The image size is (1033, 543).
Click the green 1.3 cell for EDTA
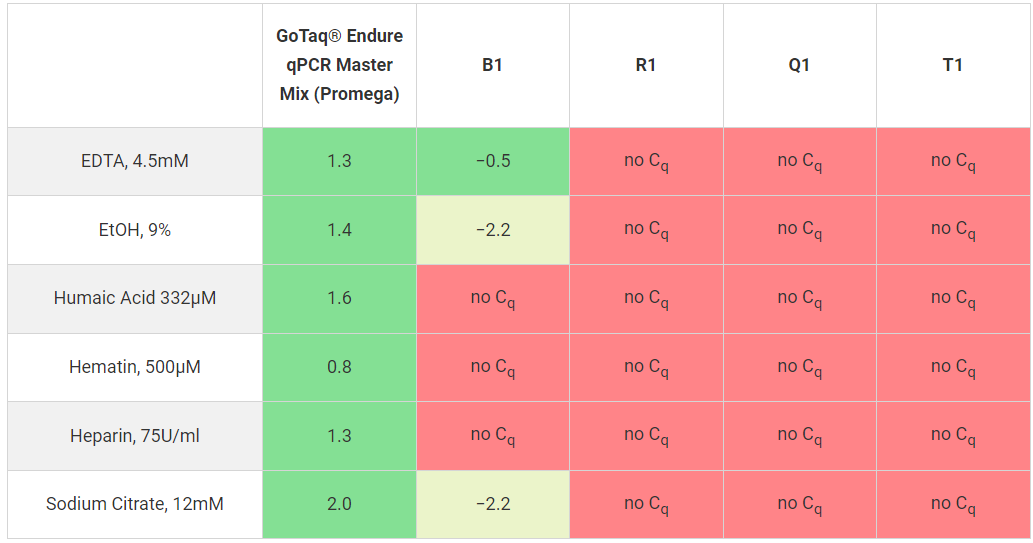click(x=339, y=161)
